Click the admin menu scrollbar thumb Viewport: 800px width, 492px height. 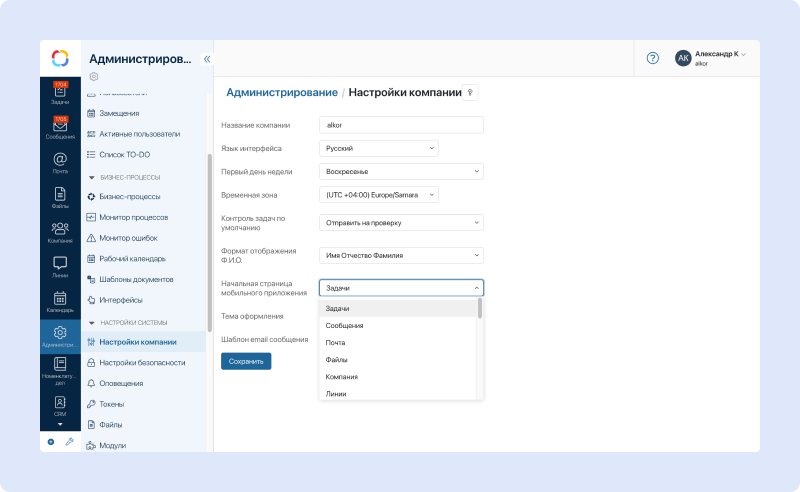point(209,243)
